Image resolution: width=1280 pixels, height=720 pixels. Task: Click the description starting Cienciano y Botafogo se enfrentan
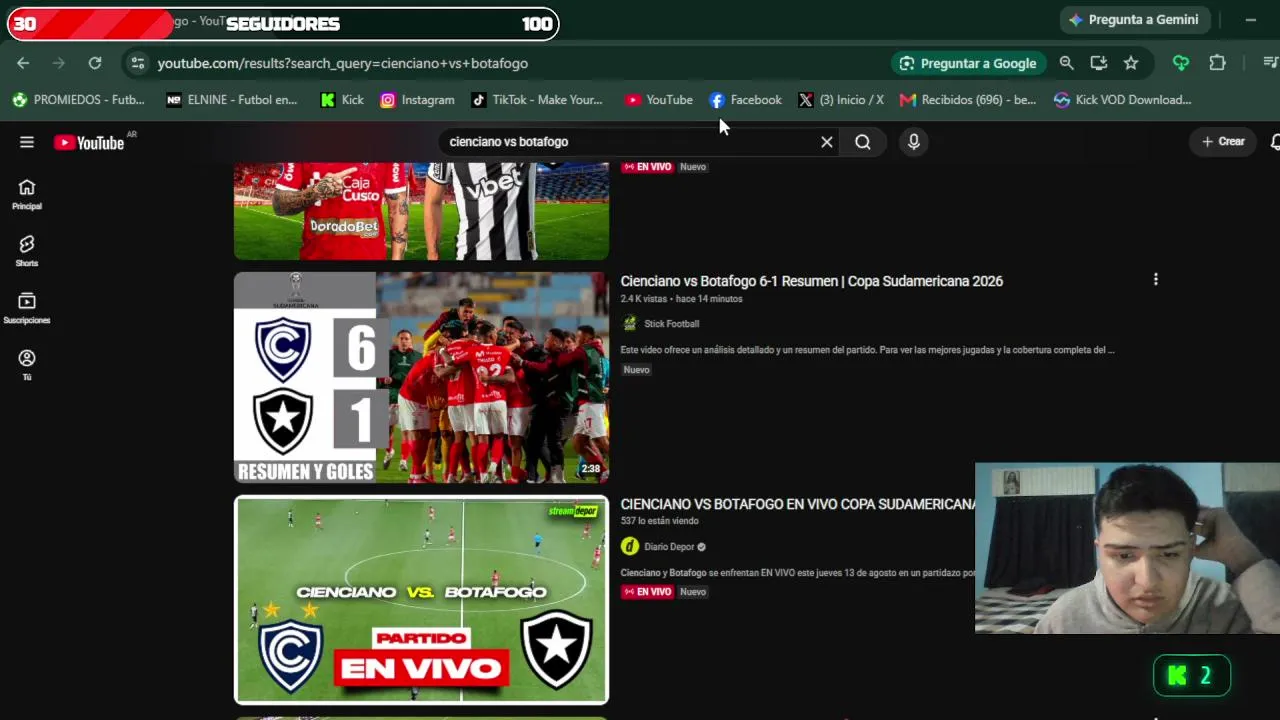[798, 573]
